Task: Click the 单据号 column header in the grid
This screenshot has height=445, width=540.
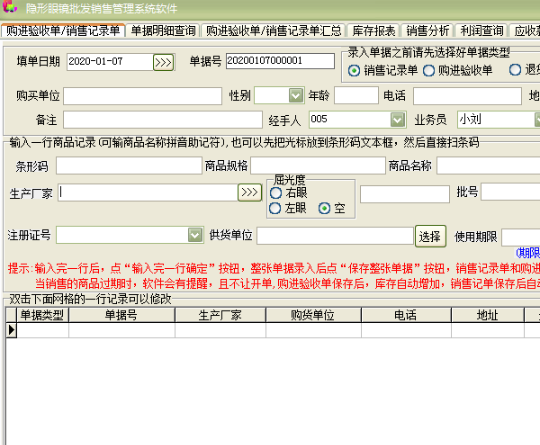Action: (x=122, y=315)
